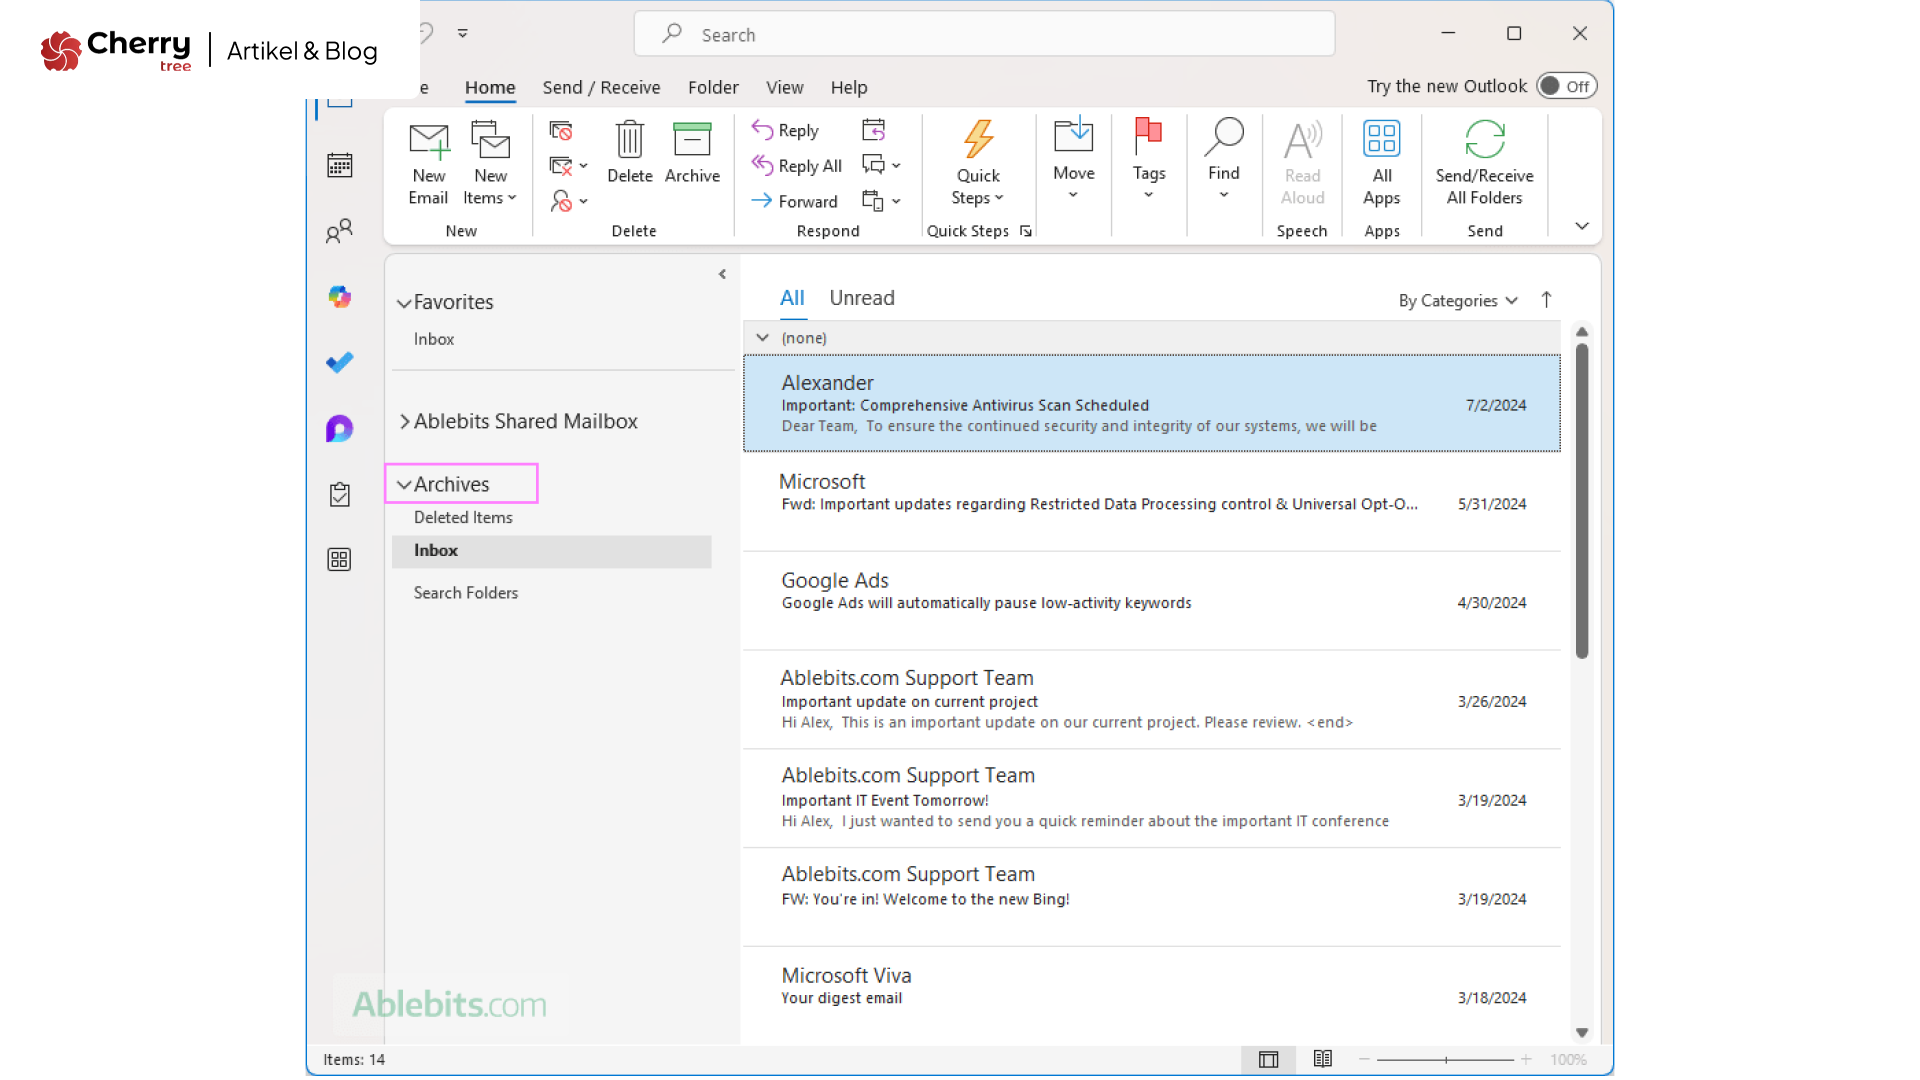Open To Do from the navigation bar
Screen dimensions: 1920x1080
tap(340, 363)
